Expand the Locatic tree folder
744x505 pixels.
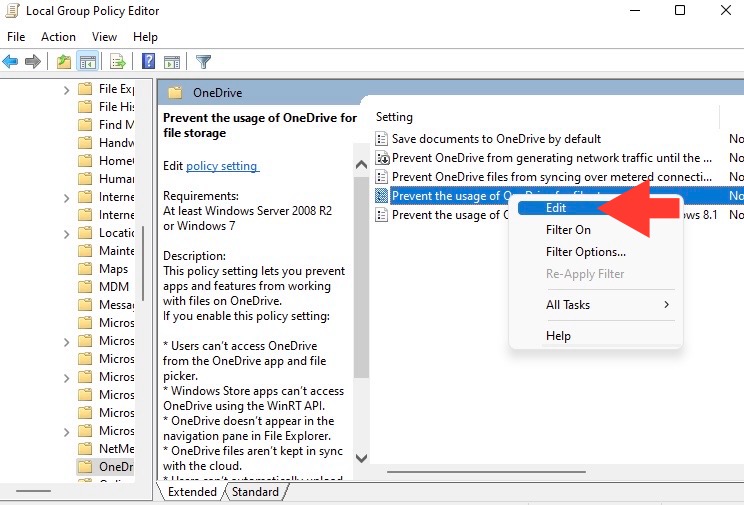point(66,234)
